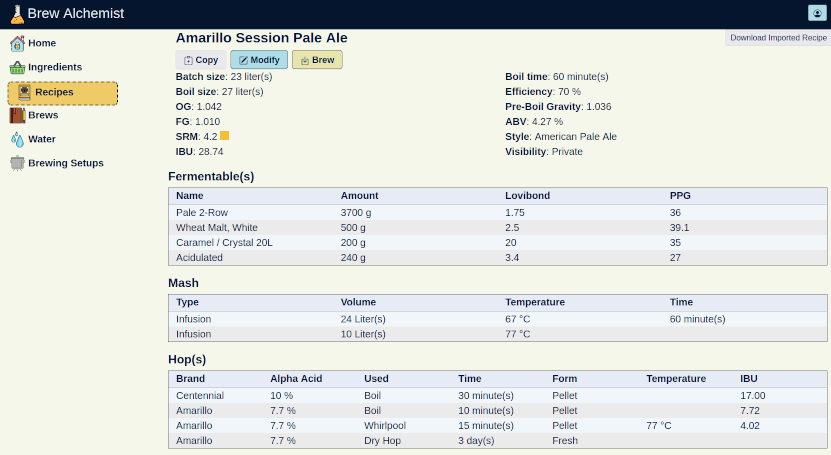Open the user account icon
This screenshot has width=831, height=455.
817,13
